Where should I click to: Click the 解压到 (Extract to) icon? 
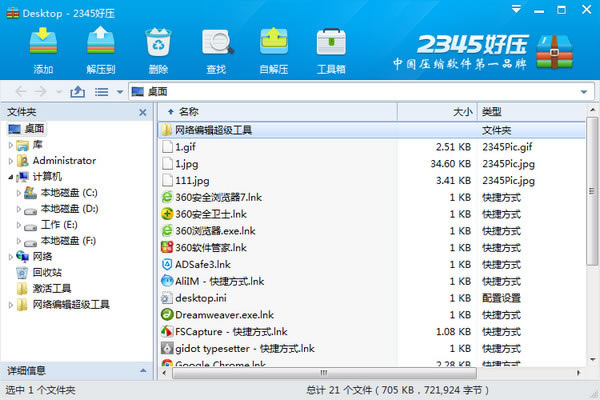point(100,47)
